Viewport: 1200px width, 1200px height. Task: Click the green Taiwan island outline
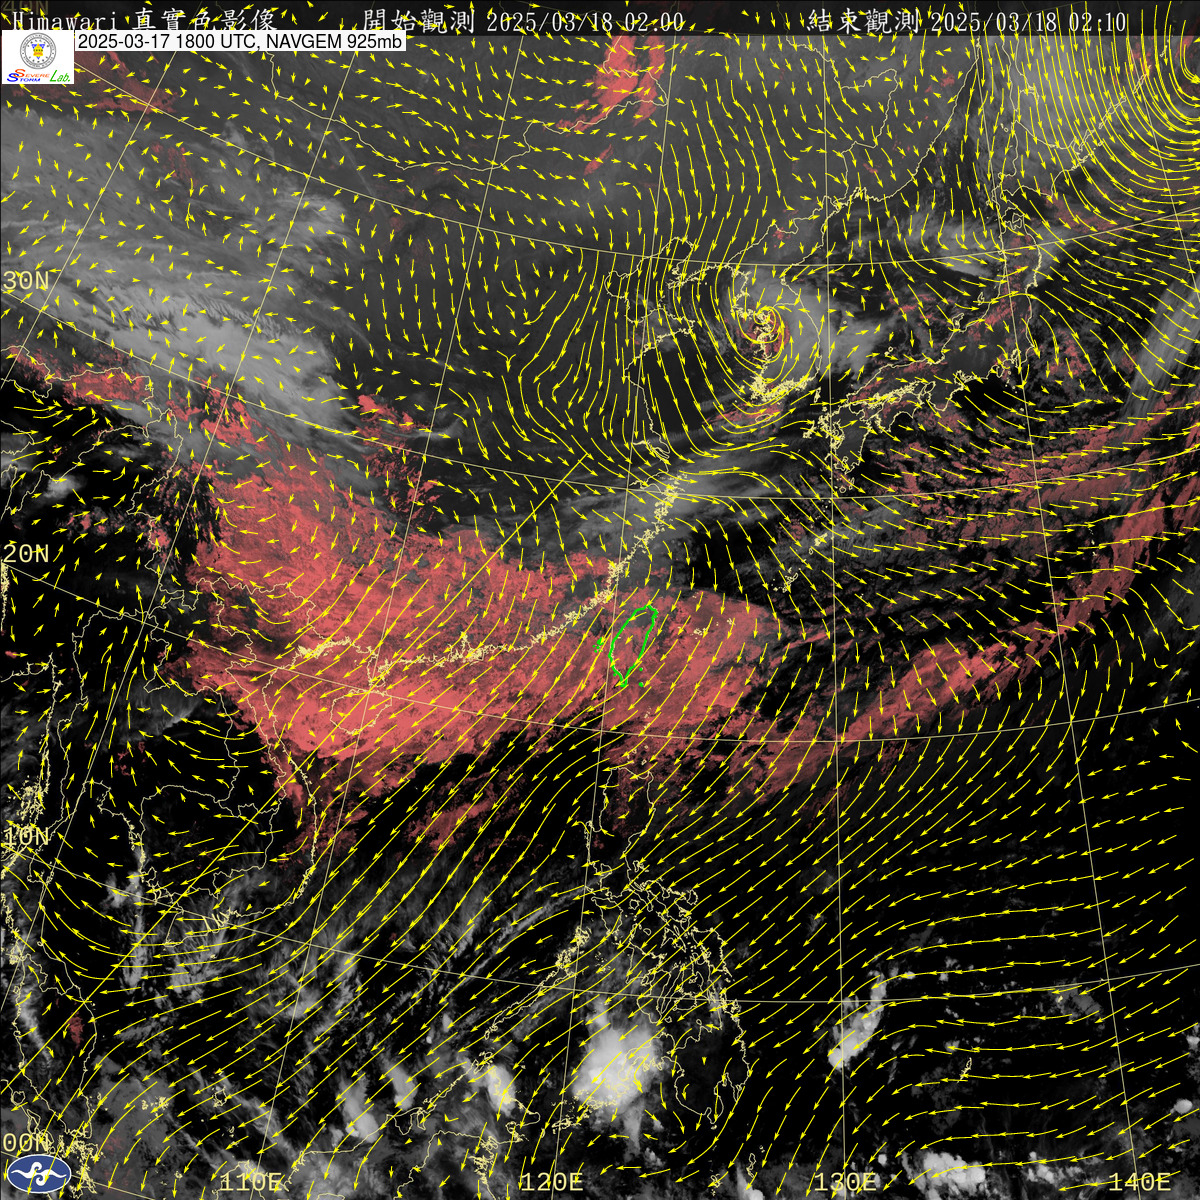pyautogui.click(x=631, y=646)
